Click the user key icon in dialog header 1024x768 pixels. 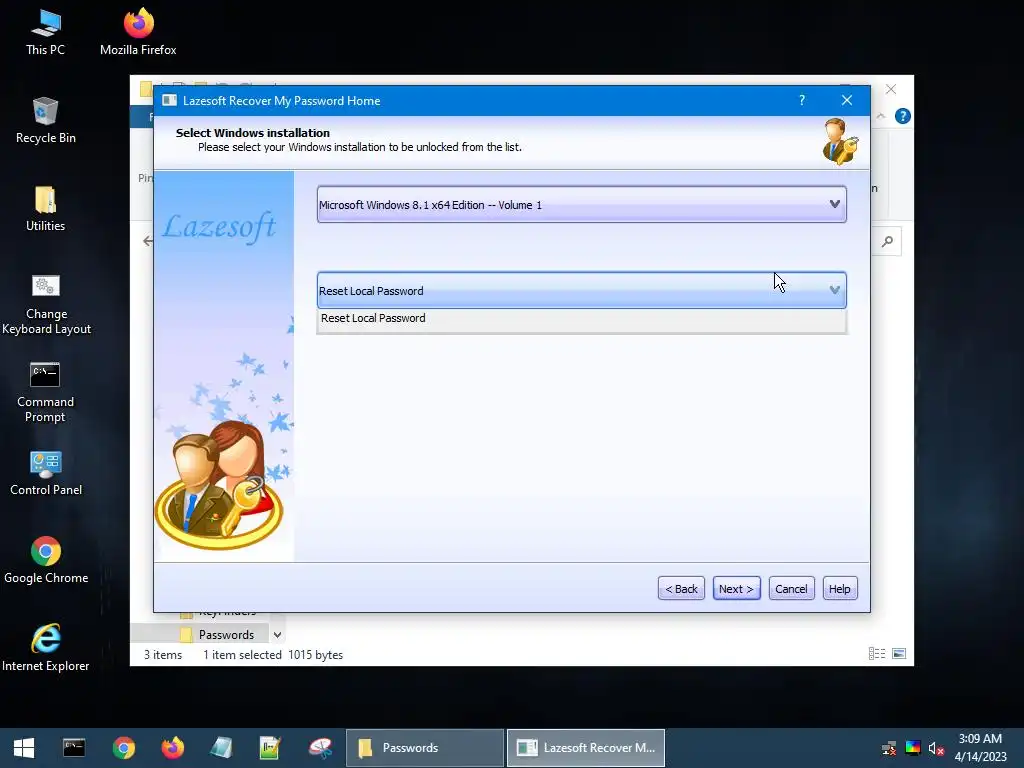click(840, 141)
